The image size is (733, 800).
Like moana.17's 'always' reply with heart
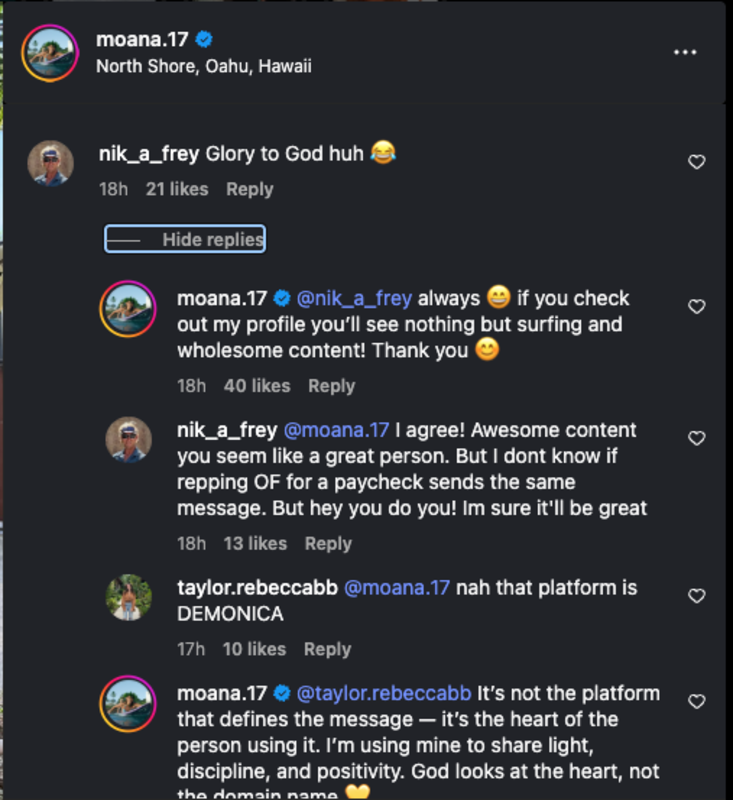(697, 307)
